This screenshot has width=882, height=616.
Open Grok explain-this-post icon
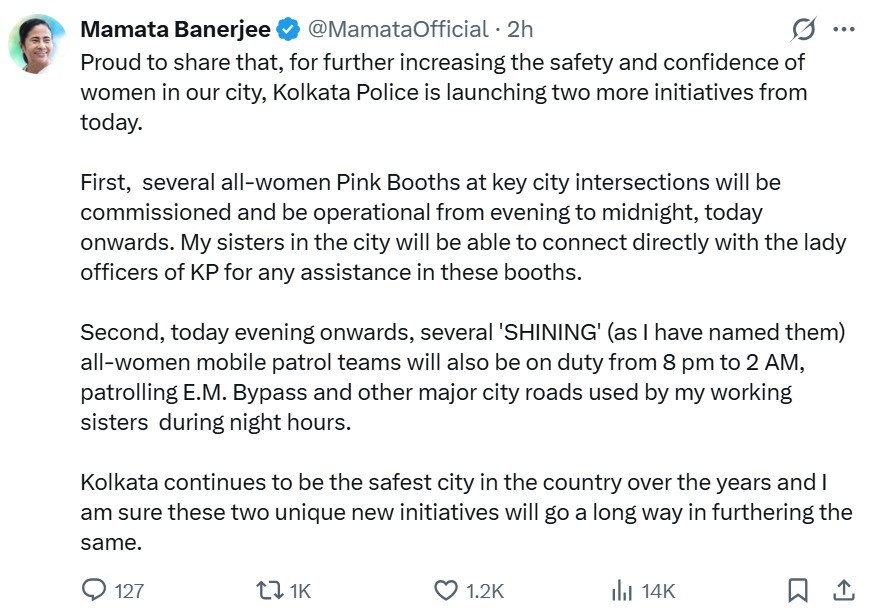tap(803, 29)
